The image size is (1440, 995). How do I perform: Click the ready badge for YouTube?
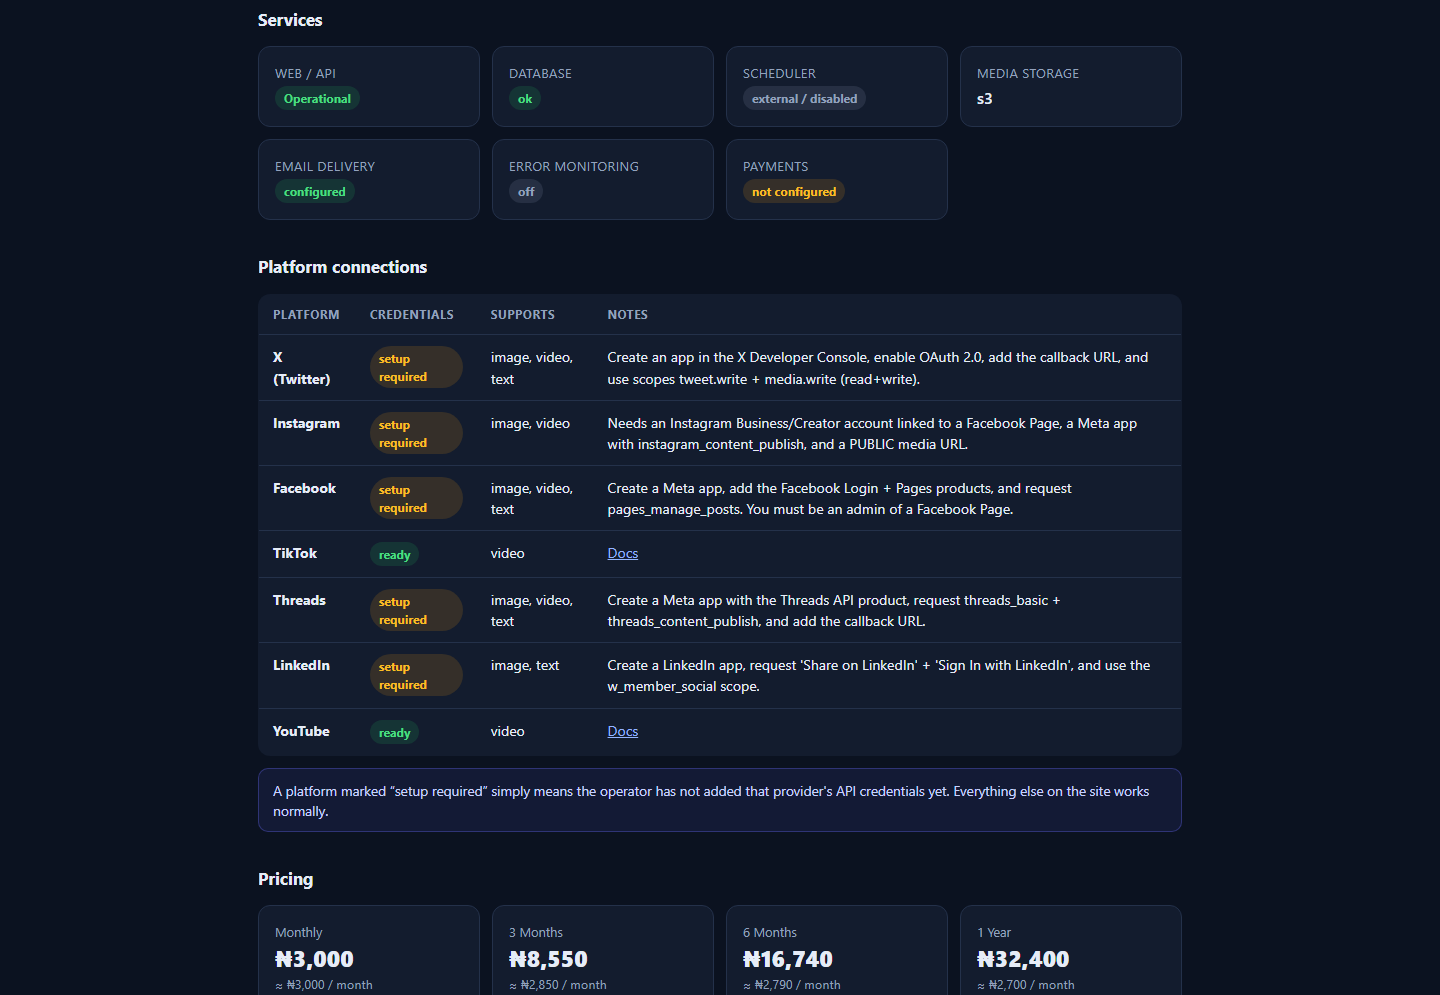(394, 733)
